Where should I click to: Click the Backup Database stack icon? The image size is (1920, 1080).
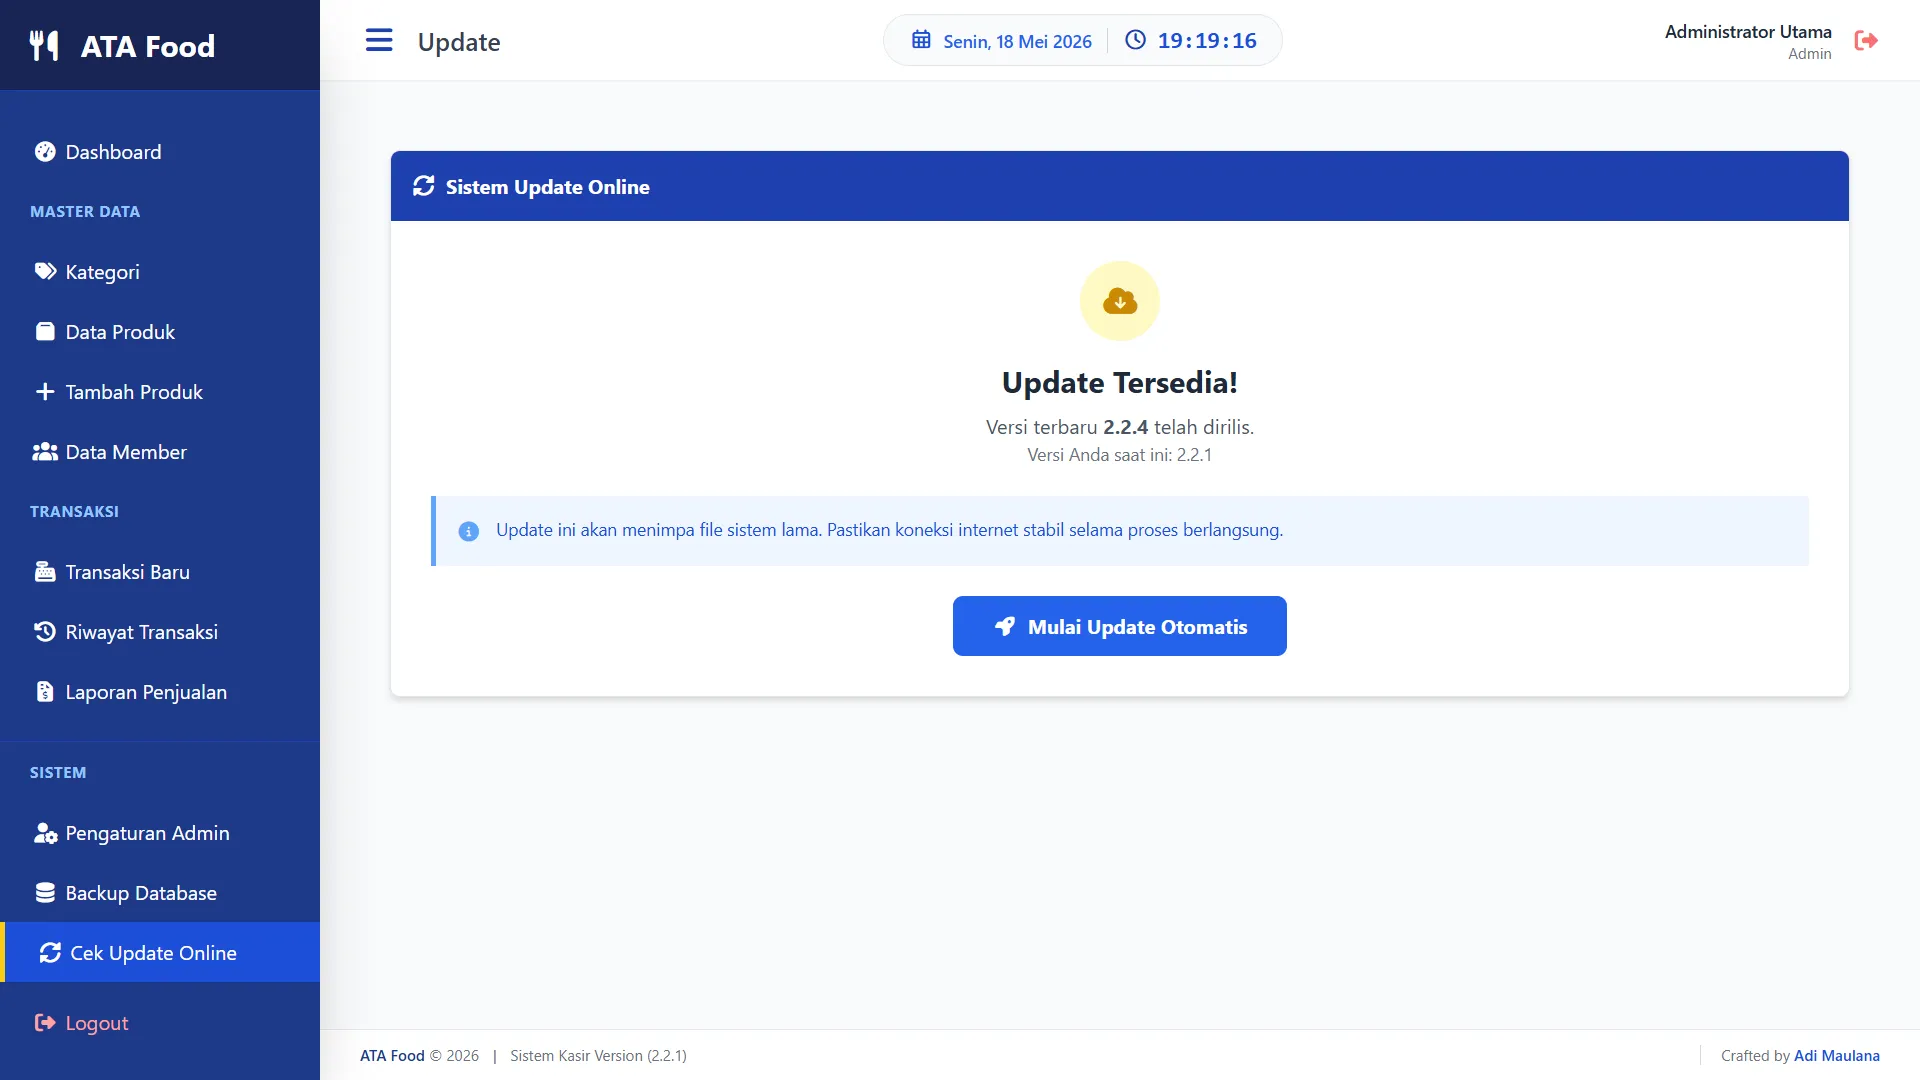click(x=45, y=893)
